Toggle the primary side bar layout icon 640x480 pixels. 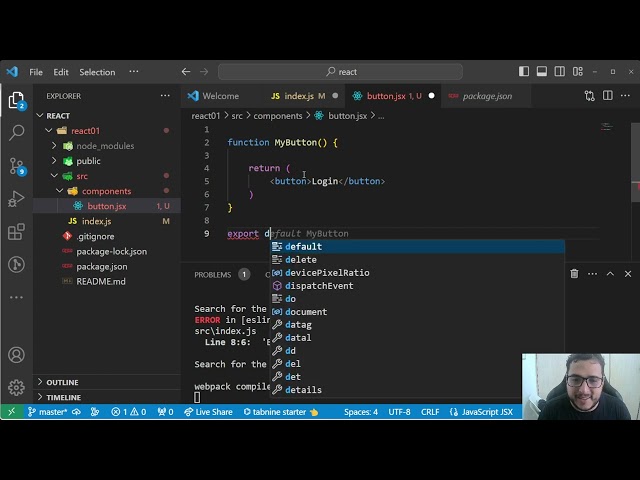(524, 71)
